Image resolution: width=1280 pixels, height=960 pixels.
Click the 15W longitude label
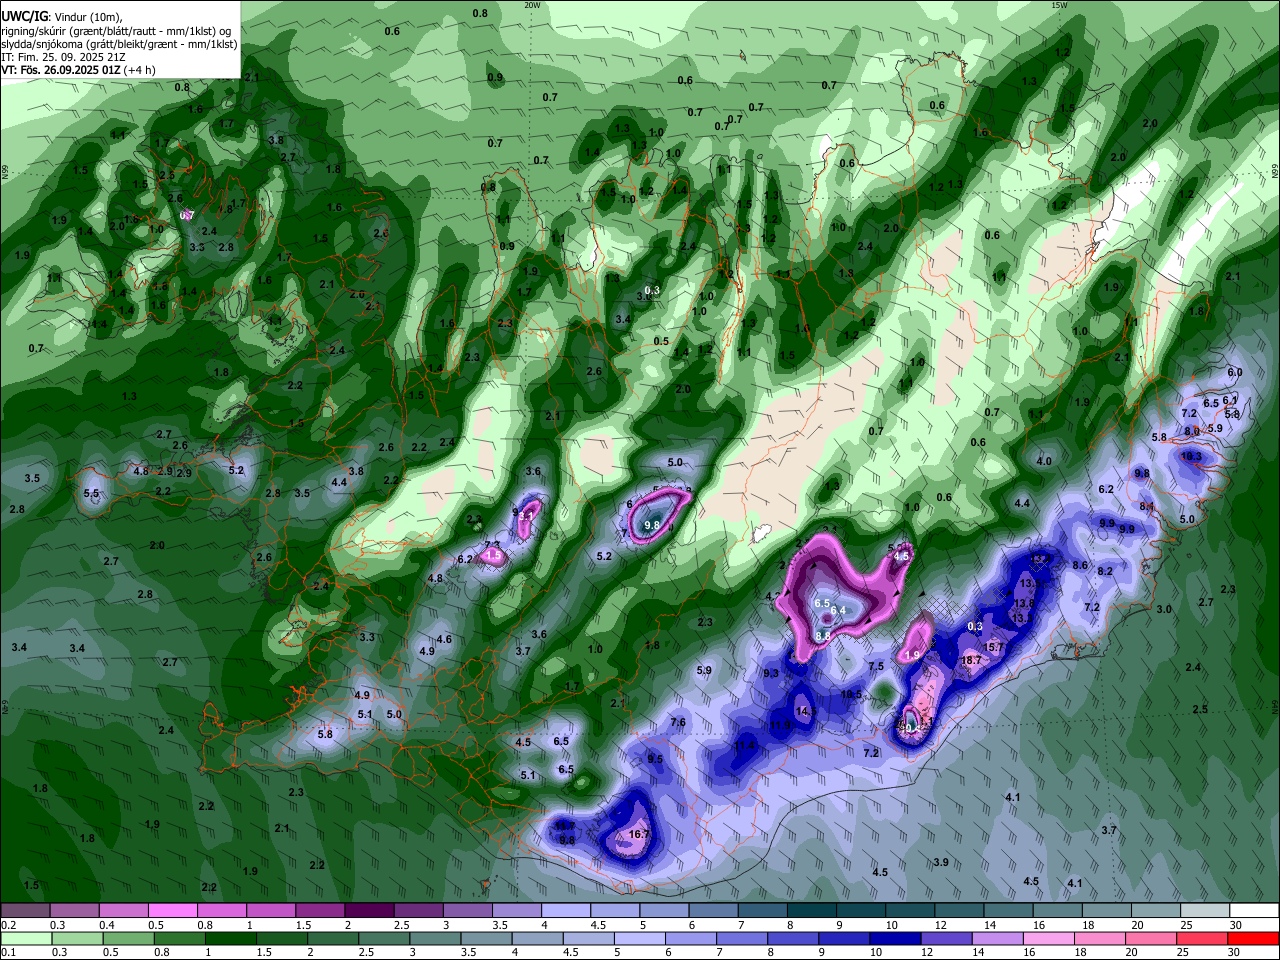click(x=1059, y=5)
